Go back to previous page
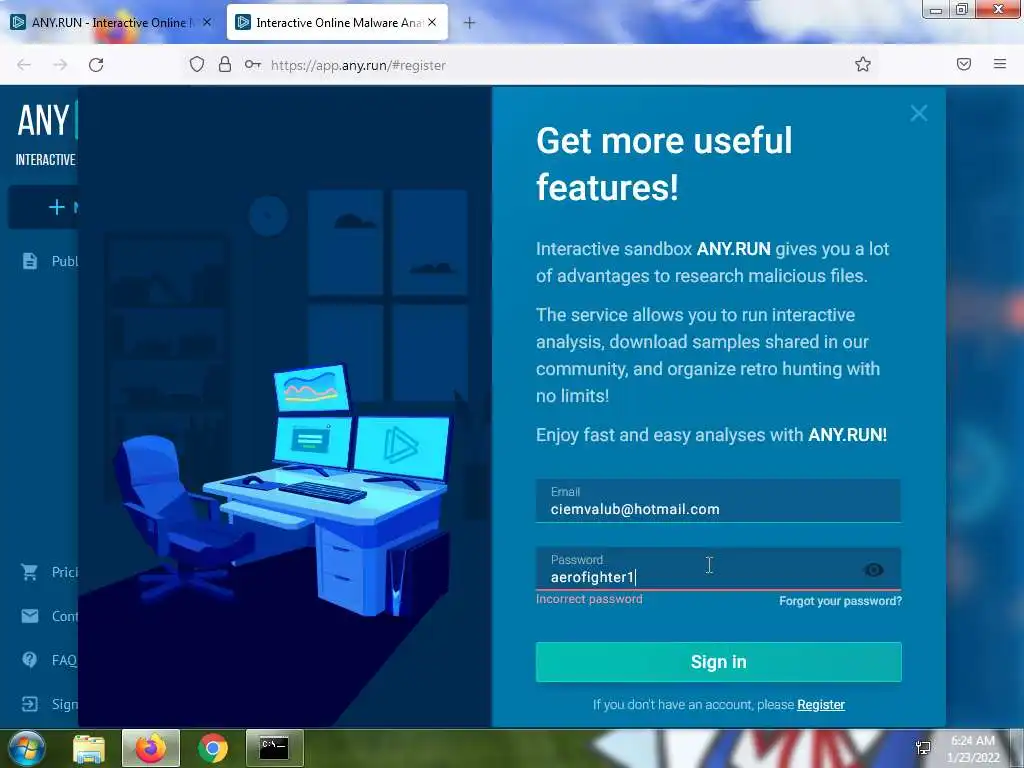 (x=24, y=65)
